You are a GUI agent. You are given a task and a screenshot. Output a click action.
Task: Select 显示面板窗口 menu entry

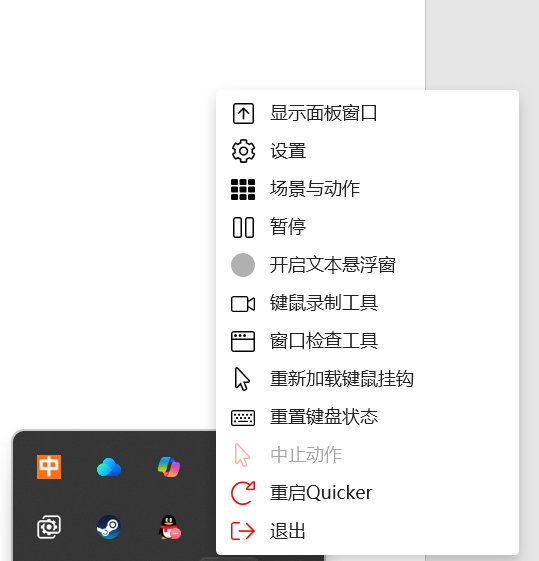coord(367,113)
